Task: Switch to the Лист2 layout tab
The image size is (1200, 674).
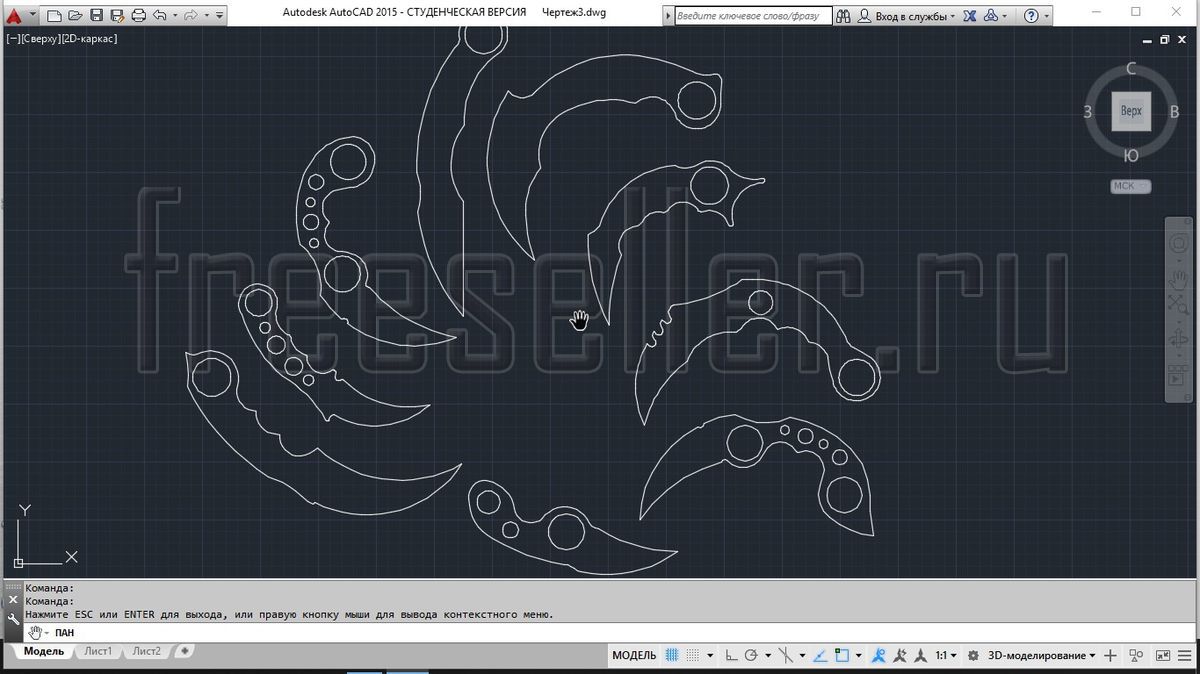Action: [x=146, y=651]
